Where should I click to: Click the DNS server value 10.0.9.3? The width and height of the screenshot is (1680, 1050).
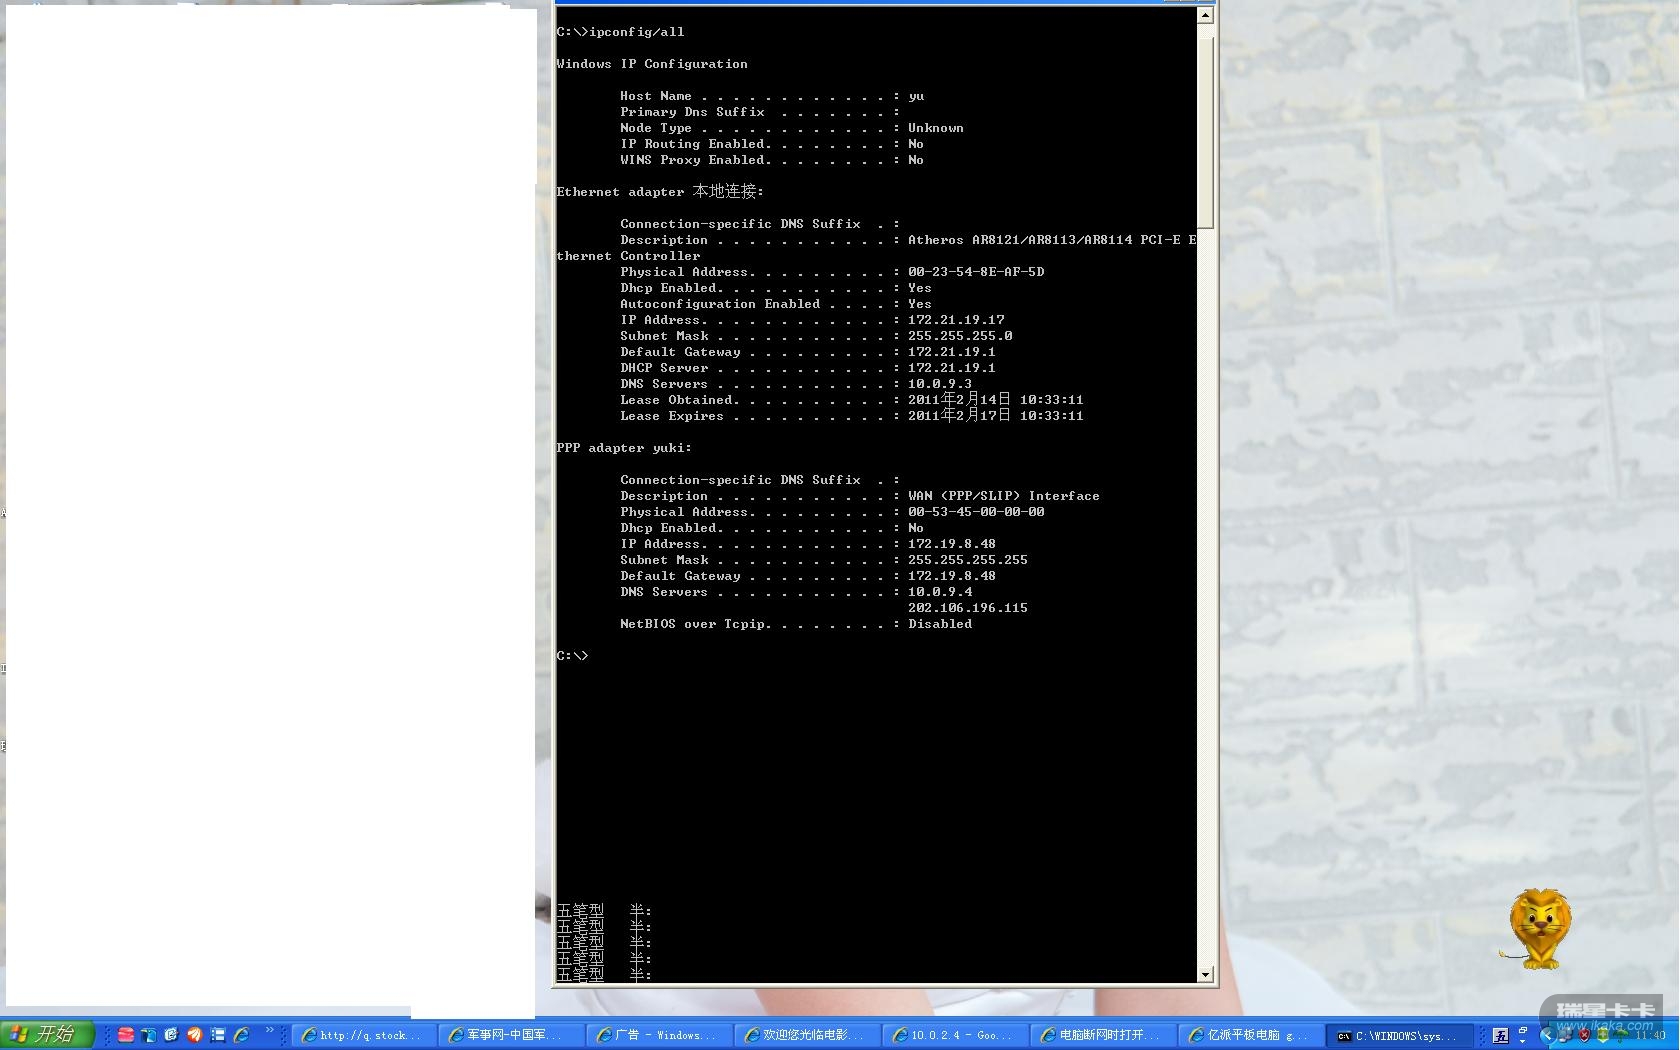(940, 384)
